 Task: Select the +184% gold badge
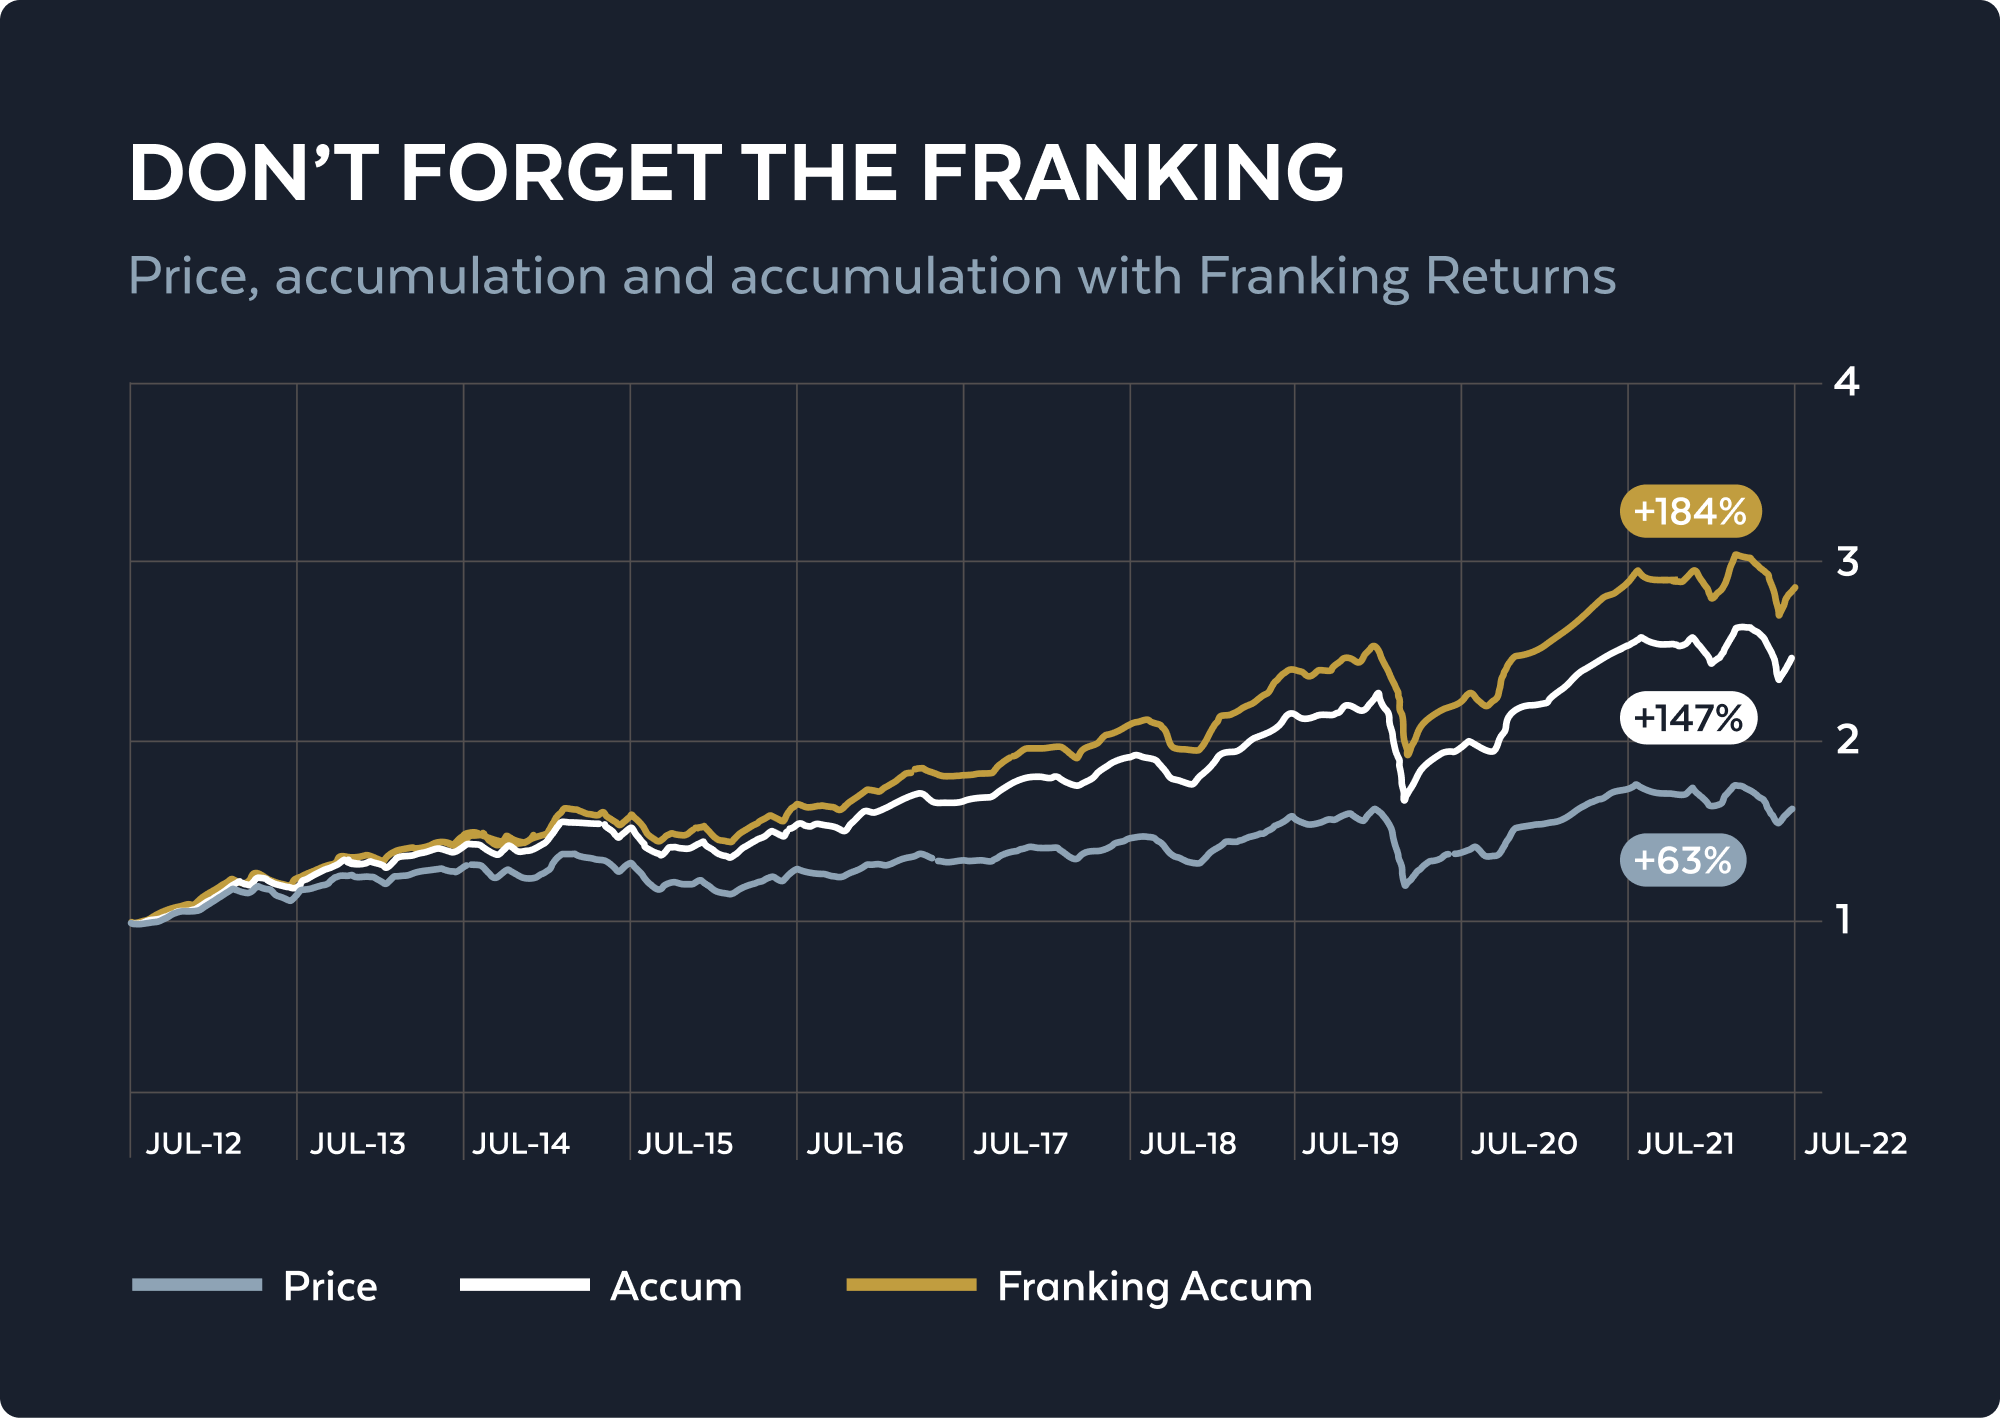[x=1690, y=512]
